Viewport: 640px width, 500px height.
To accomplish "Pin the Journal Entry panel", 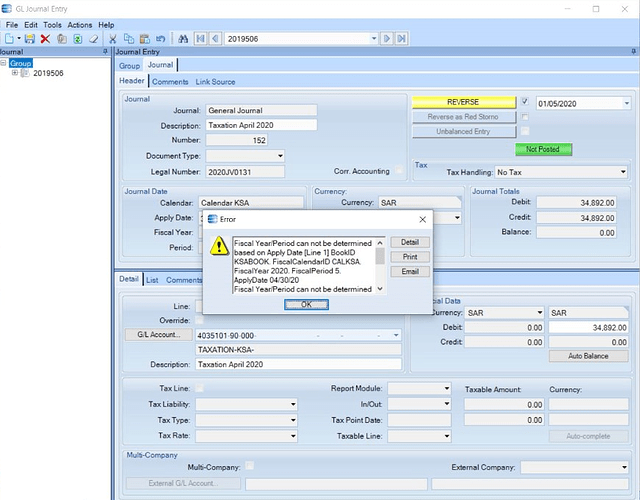I will click(633, 51).
